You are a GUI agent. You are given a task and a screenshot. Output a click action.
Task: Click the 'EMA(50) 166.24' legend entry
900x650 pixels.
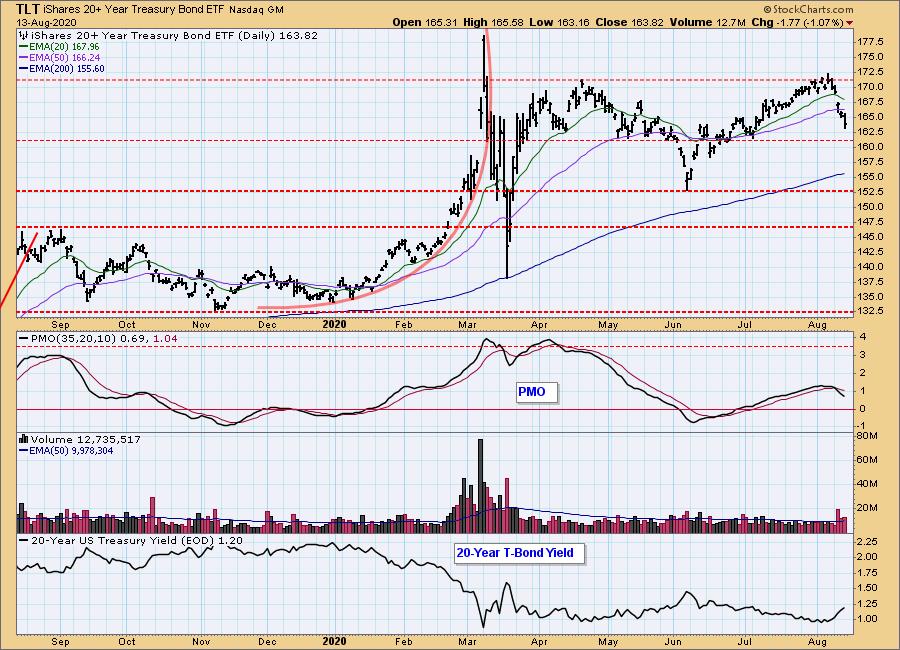[x=64, y=57]
